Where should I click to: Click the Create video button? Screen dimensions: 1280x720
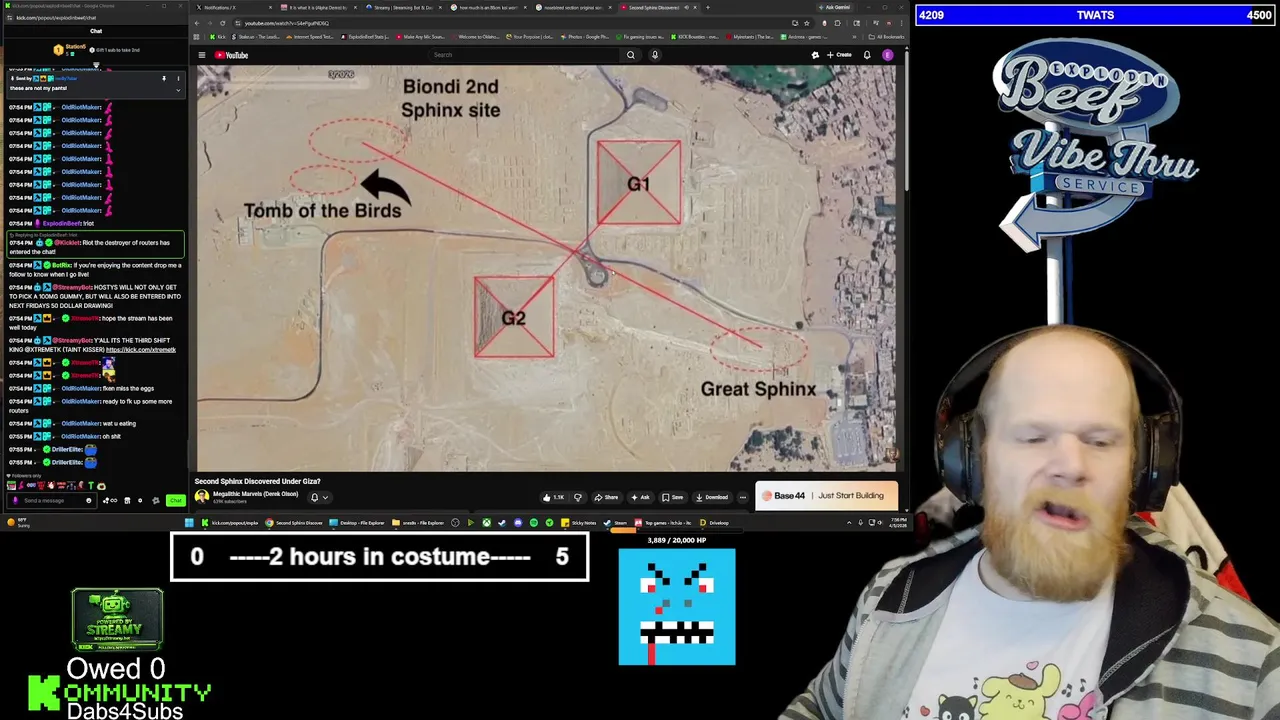pos(839,55)
